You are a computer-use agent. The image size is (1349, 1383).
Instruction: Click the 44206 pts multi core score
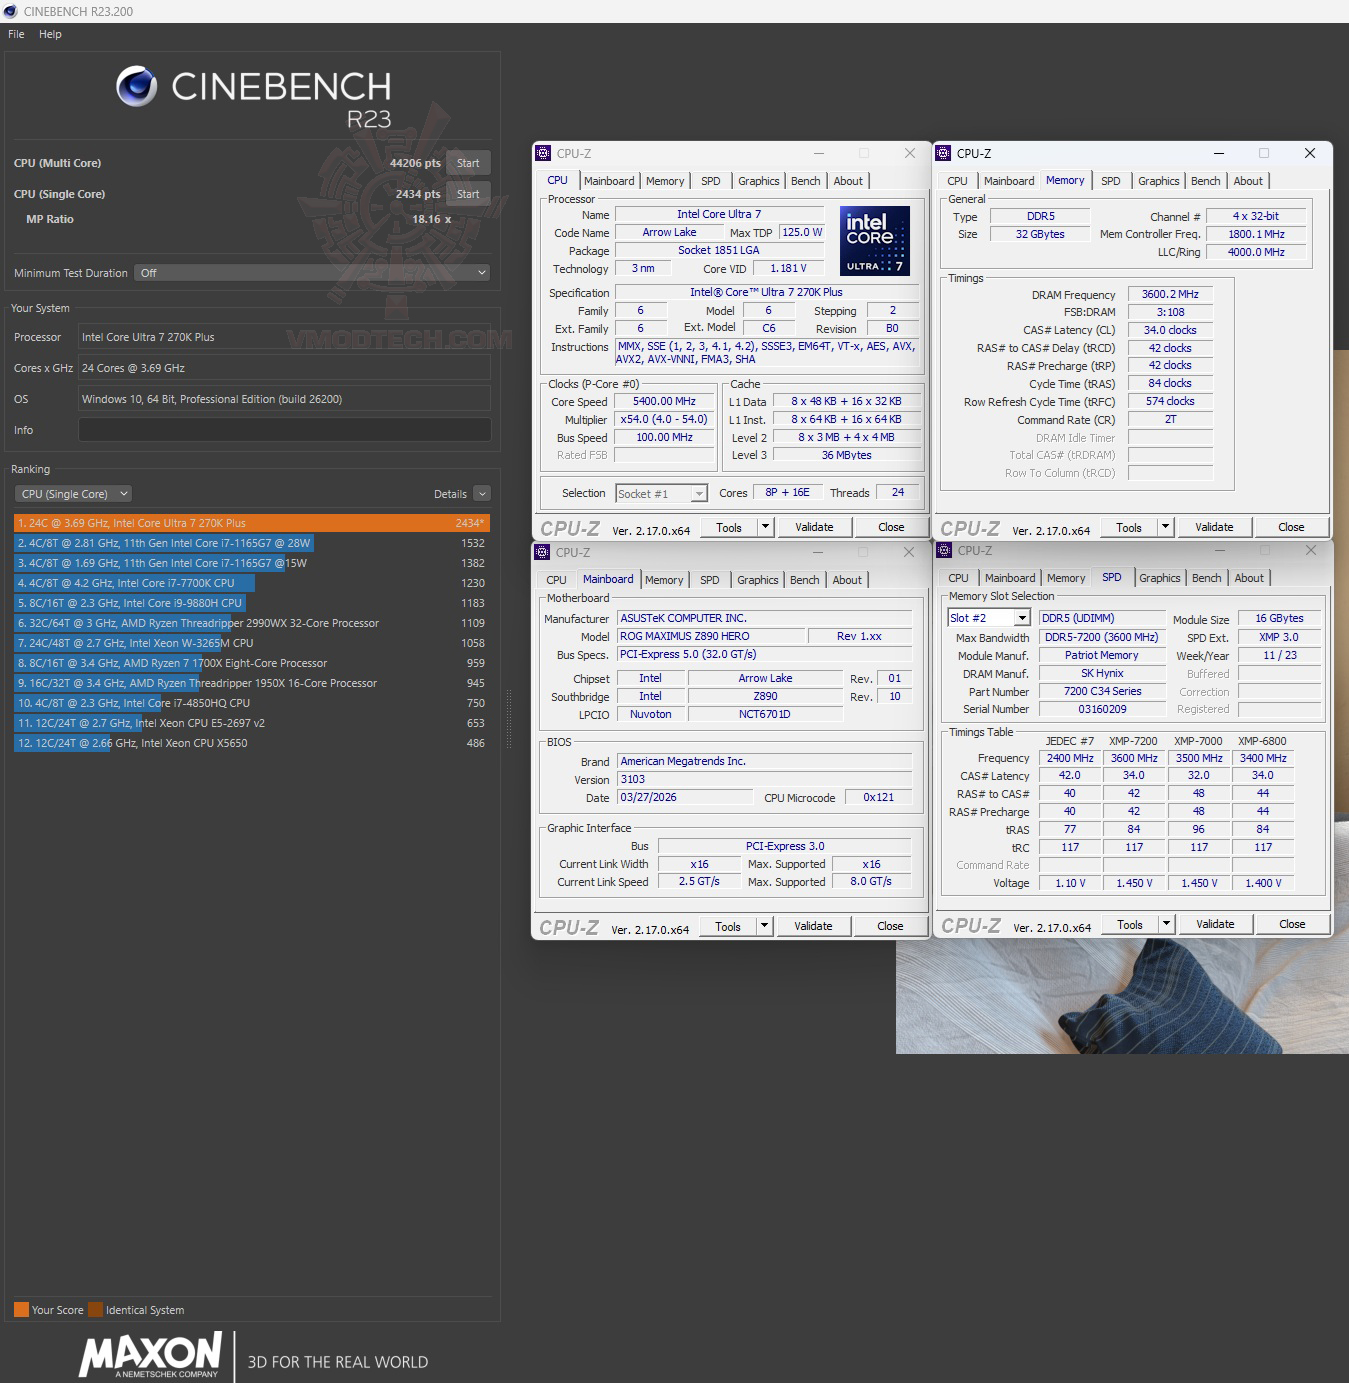click(415, 163)
